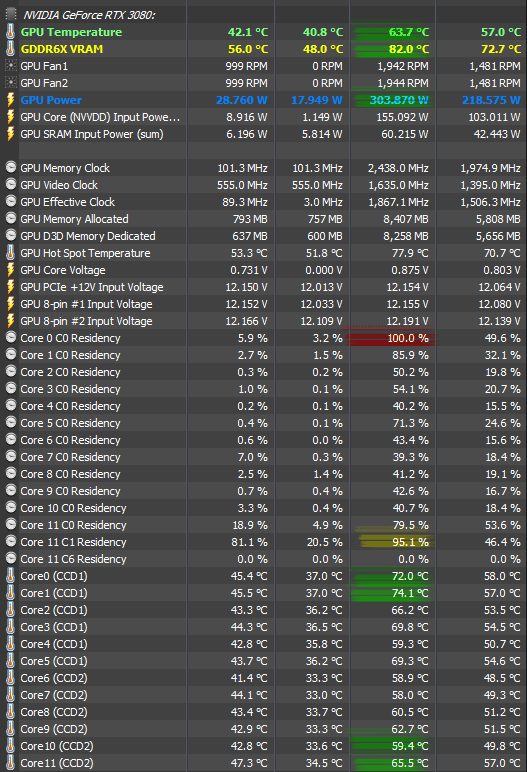The image size is (527, 772).
Task: Select the GPU Power sensor label
Action: [51, 100]
